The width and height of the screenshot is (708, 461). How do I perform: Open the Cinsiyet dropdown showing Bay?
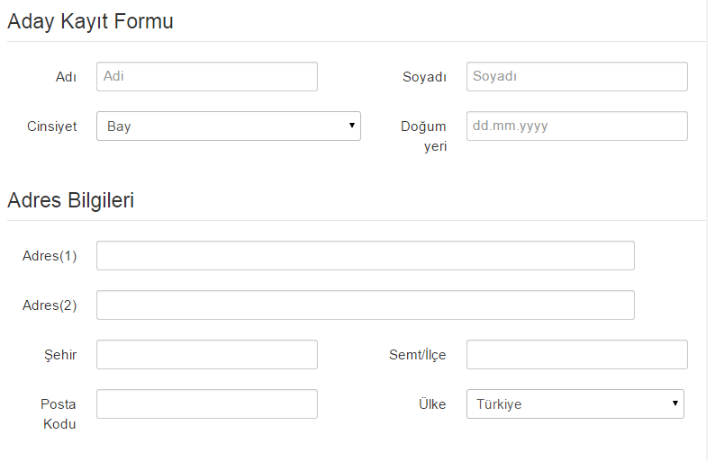tap(228, 126)
